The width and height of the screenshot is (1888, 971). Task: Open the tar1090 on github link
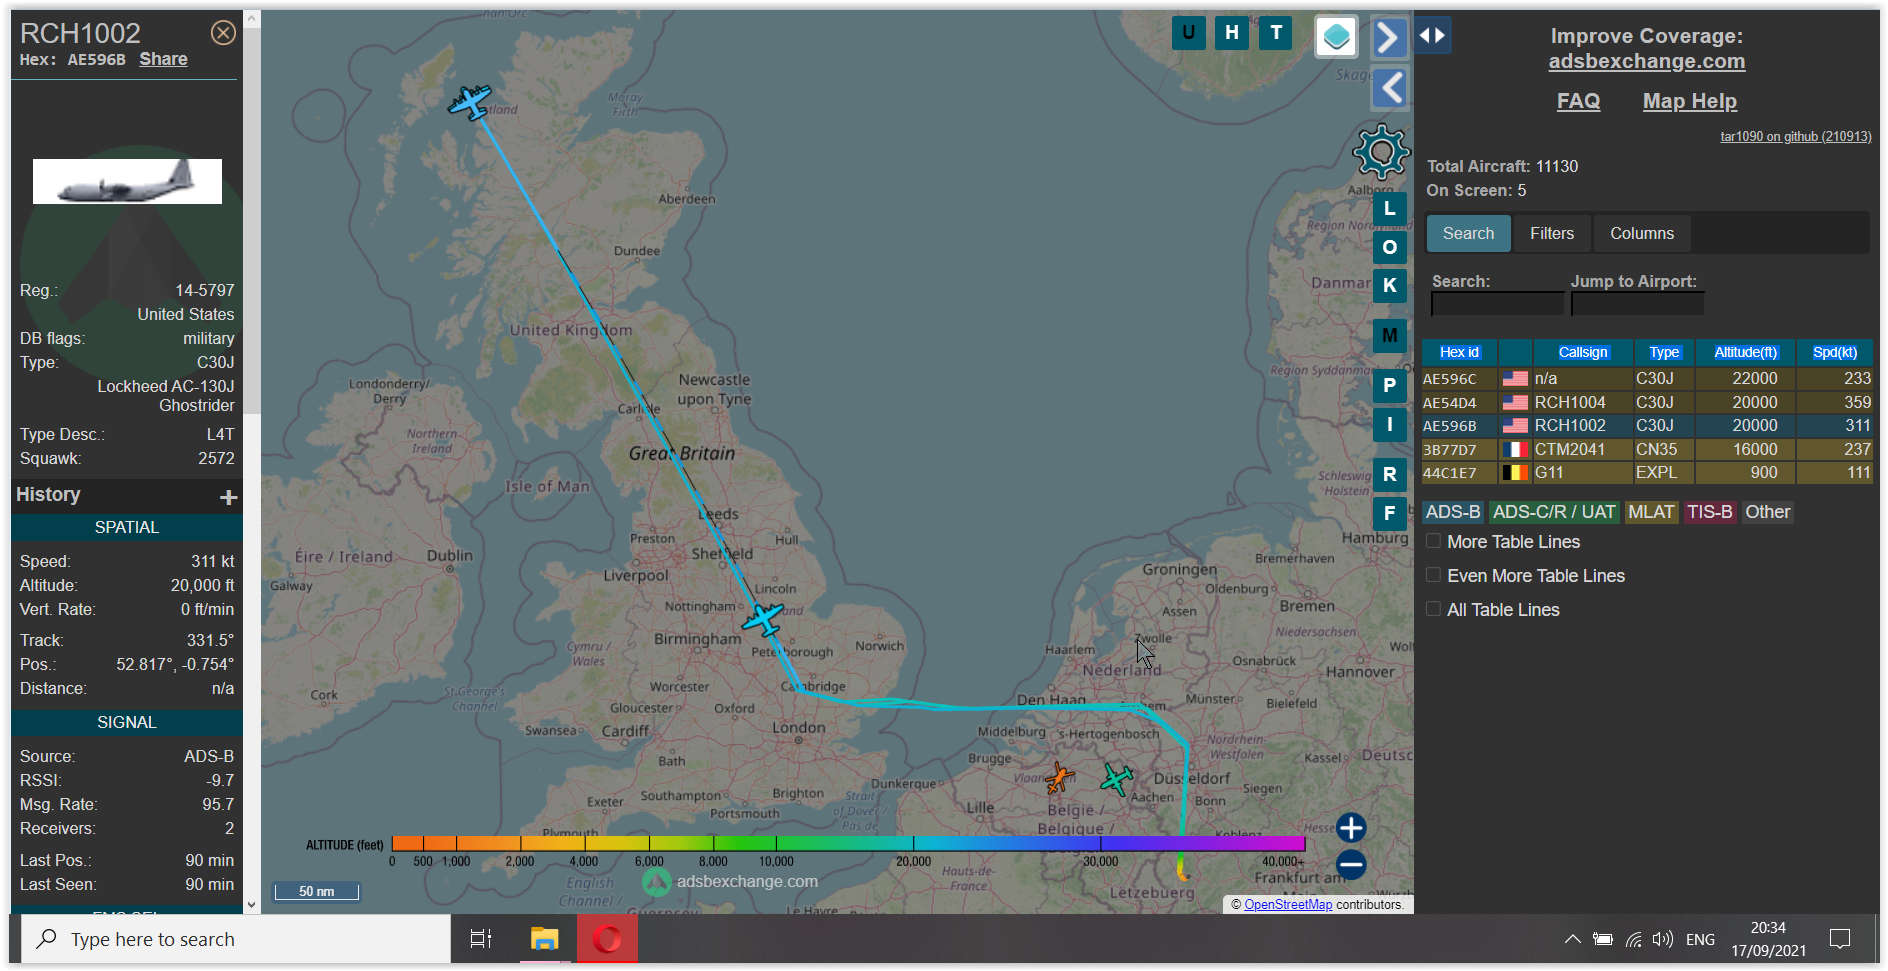tap(1795, 137)
